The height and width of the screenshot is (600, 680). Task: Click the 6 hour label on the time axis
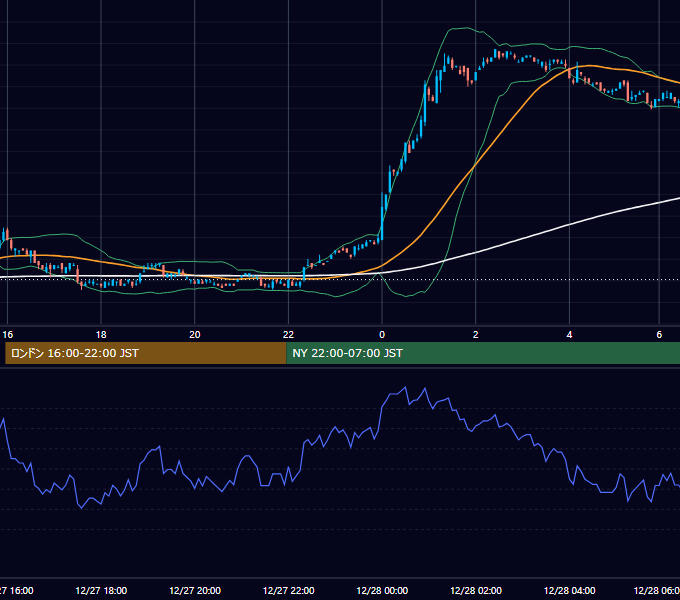click(659, 335)
